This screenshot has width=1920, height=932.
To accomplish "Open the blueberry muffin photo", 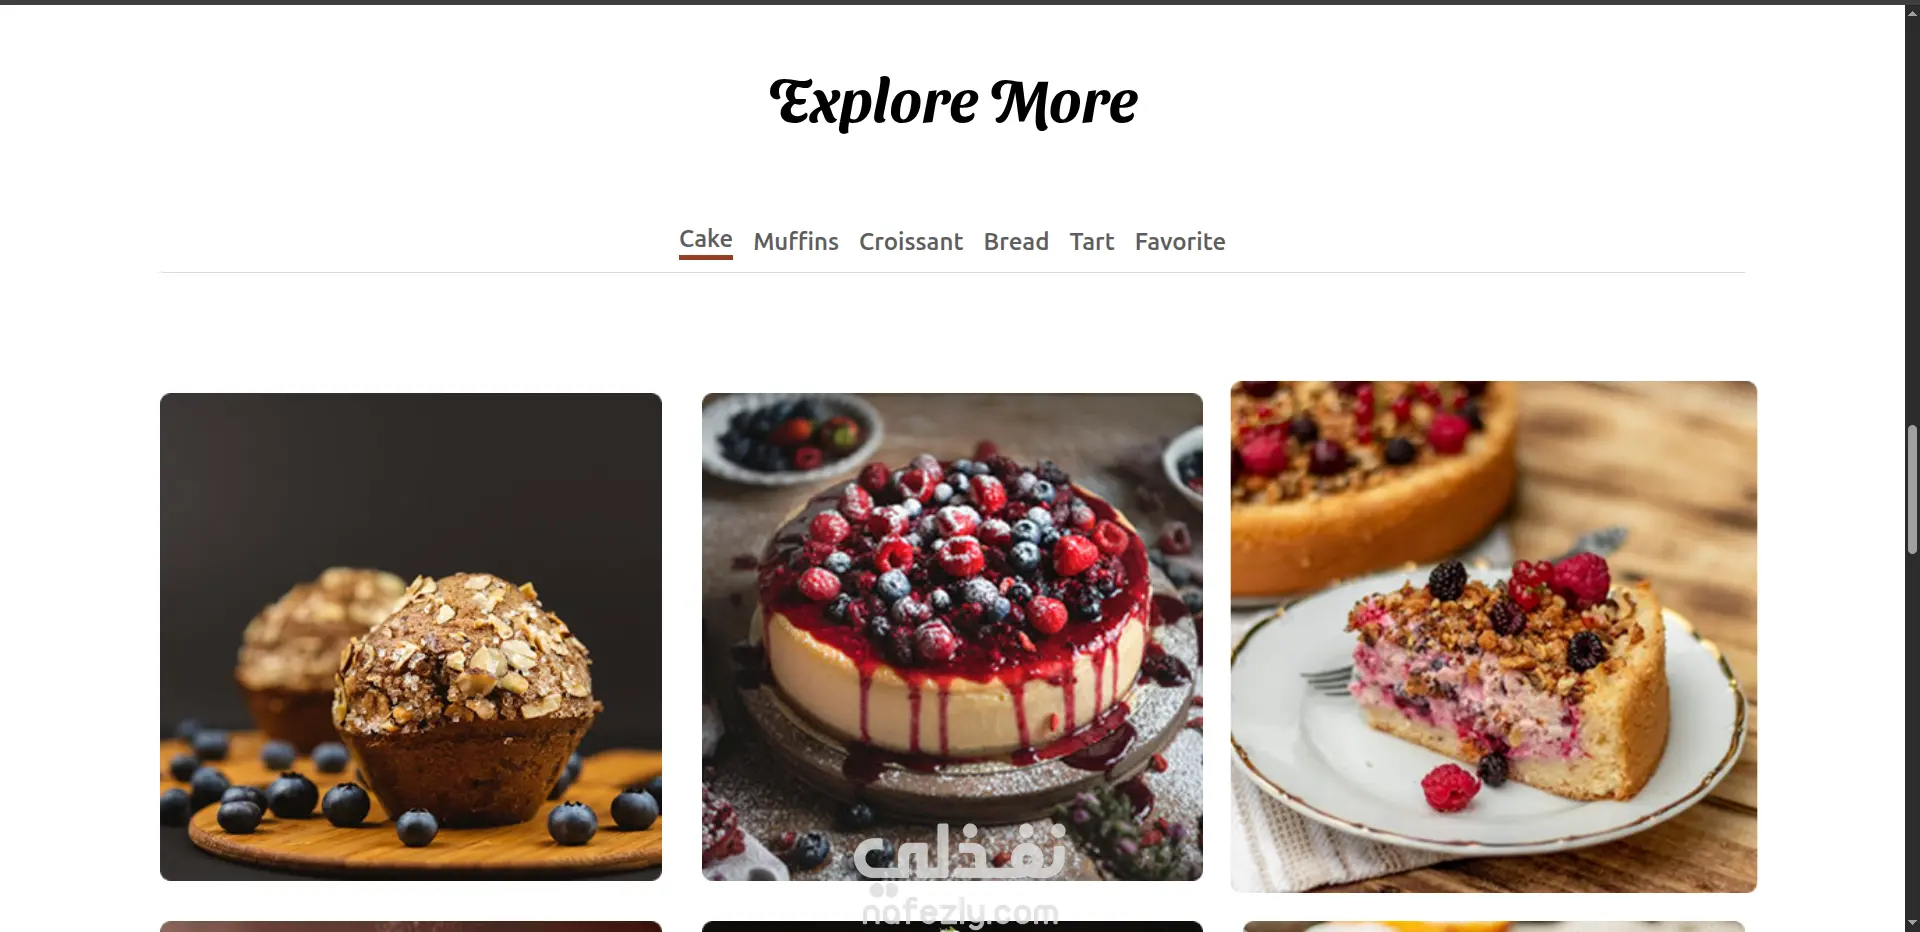I will tap(411, 637).
